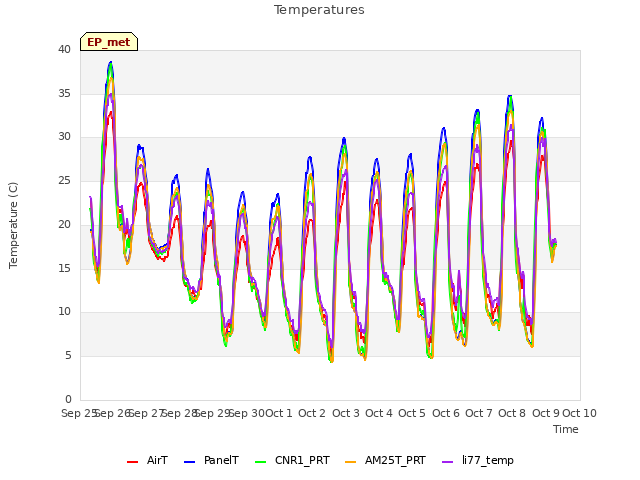Click the Temperatures chart title
Screen dimensions: 640x480
319,10
